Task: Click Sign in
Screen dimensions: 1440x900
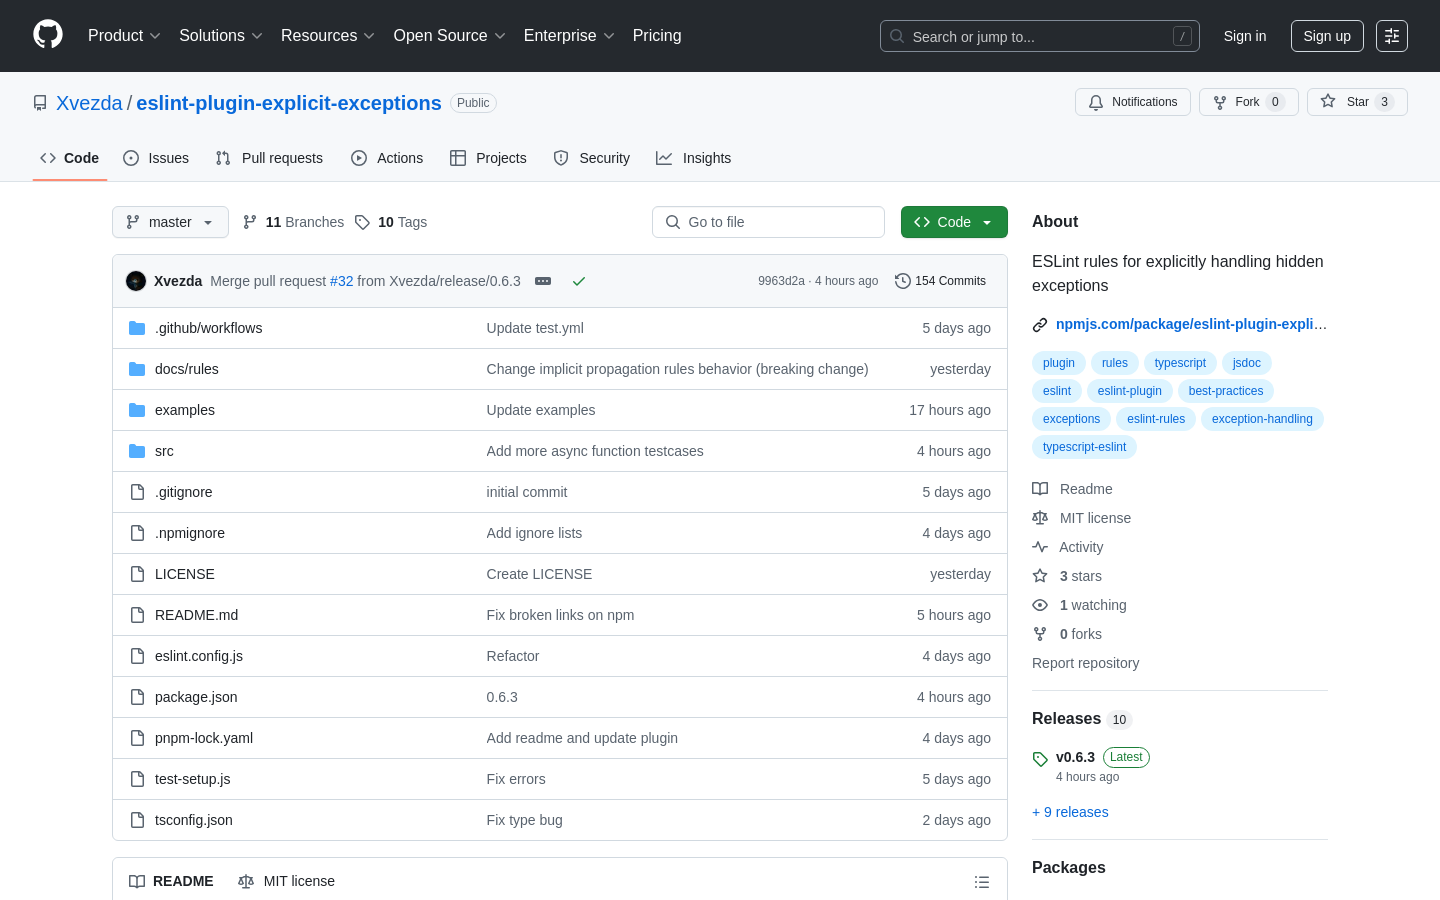Action: click(1245, 36)
